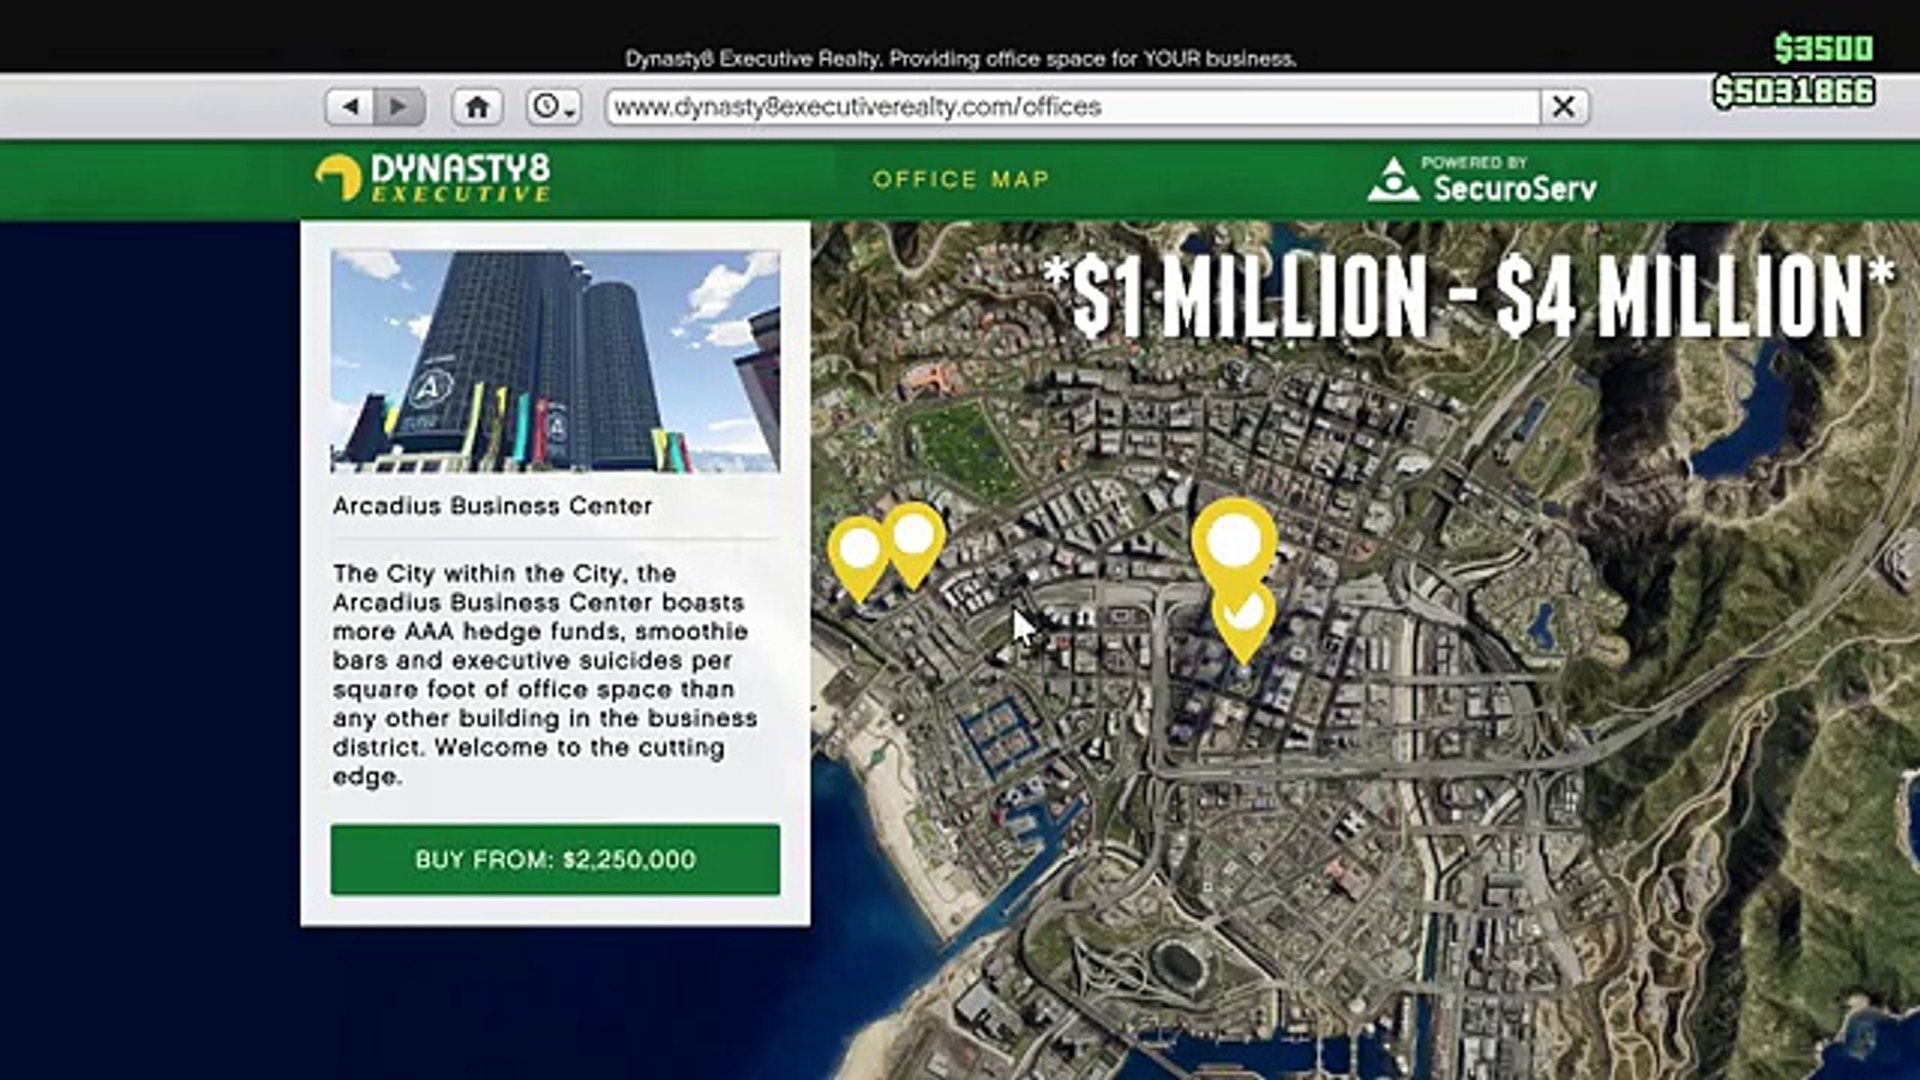Click the SecuroServ logo in header
This screenshot has height=1080, width=1920.
pos(1482,179)
